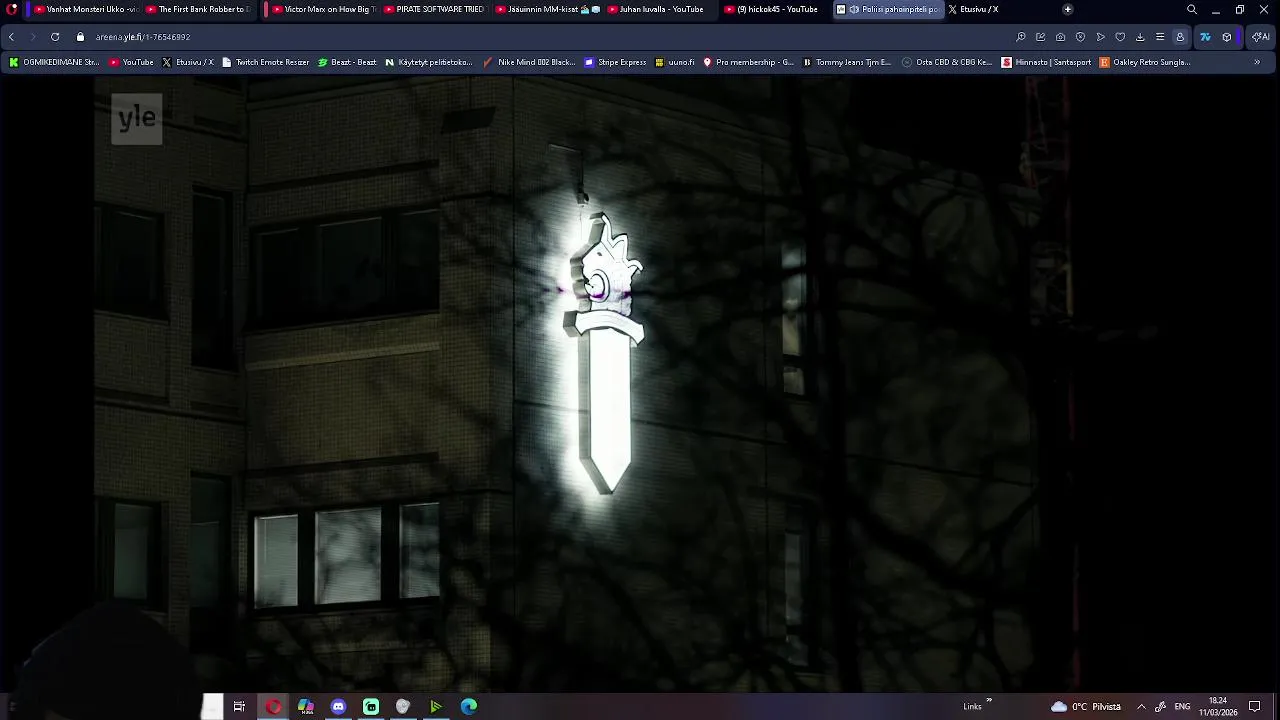Click the address bar URL areena.yle.fi
The height and width of the screenshot is (720, 1280).
click(x=143, y=37)
